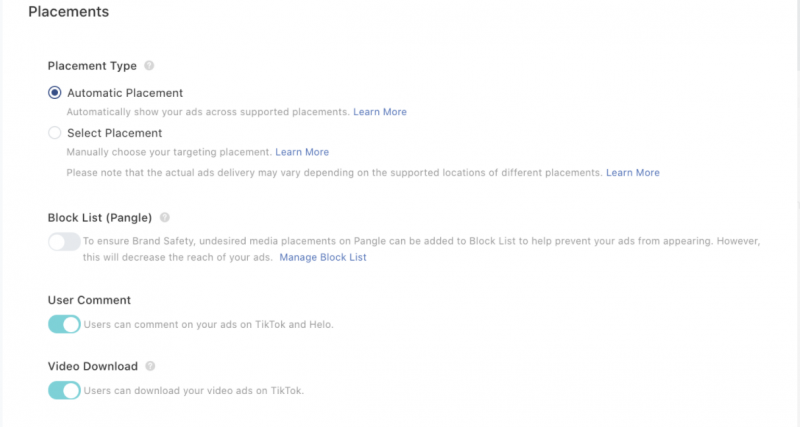
Task: Click the 'Users can comment on your ads' description
Action: [209, 324]
